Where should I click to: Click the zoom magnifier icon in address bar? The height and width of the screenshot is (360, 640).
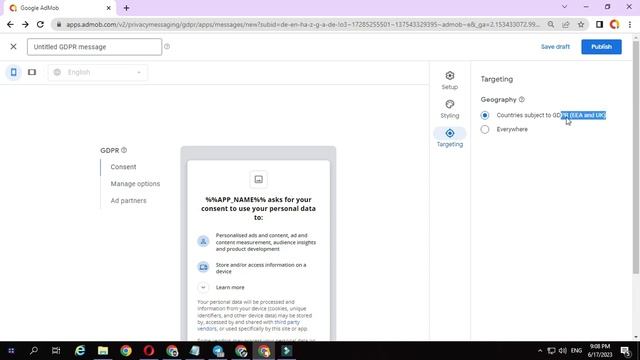(551, 24)
